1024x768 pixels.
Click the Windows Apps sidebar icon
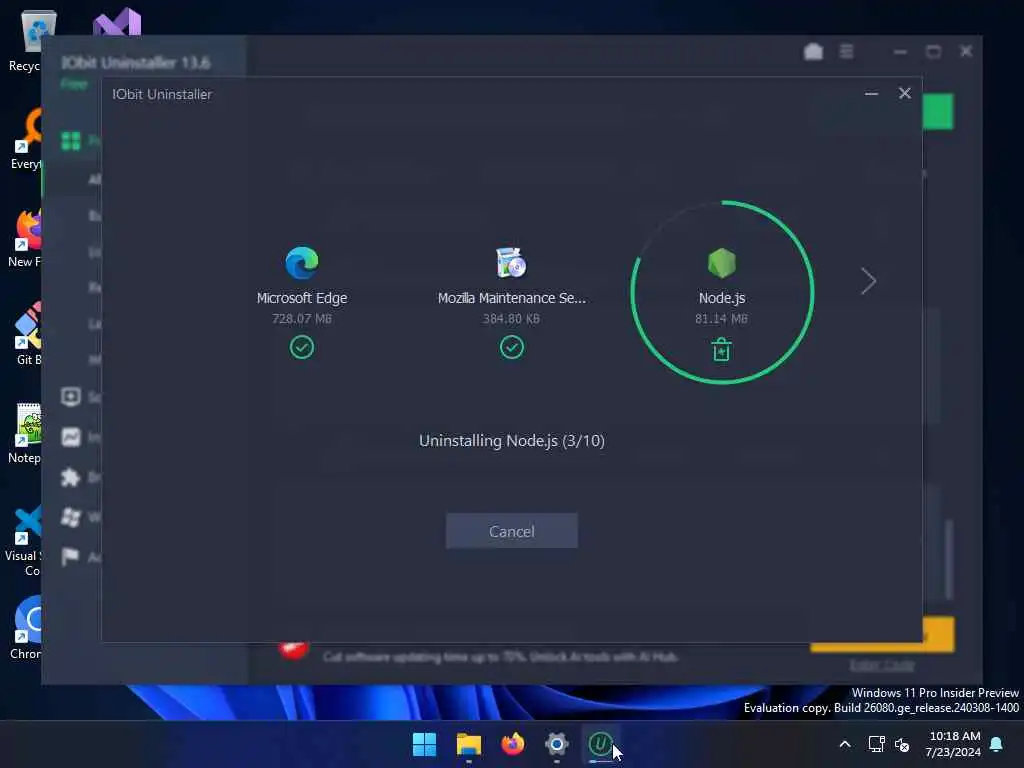click(71, 517)
